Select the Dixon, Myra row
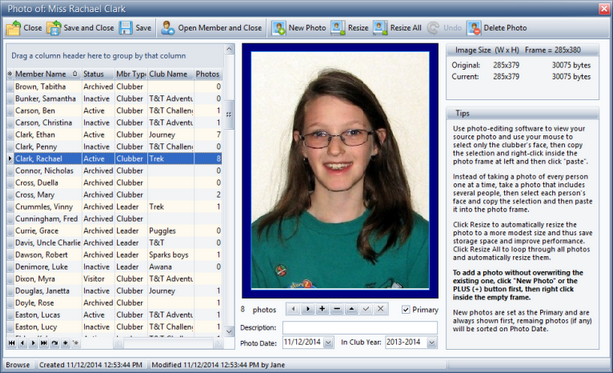Viewport: 613px width, 373px height. coord(115,279)
